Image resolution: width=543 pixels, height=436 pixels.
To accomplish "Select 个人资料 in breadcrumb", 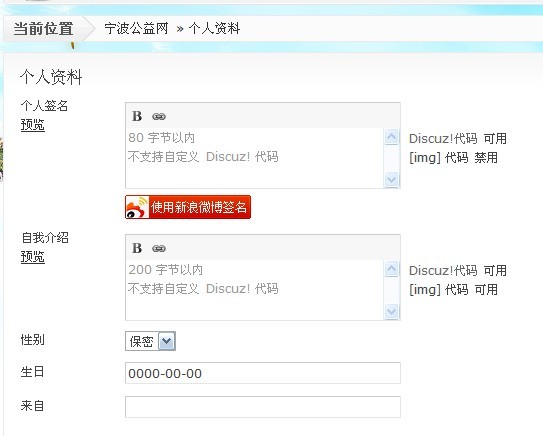I will (214, 28).
